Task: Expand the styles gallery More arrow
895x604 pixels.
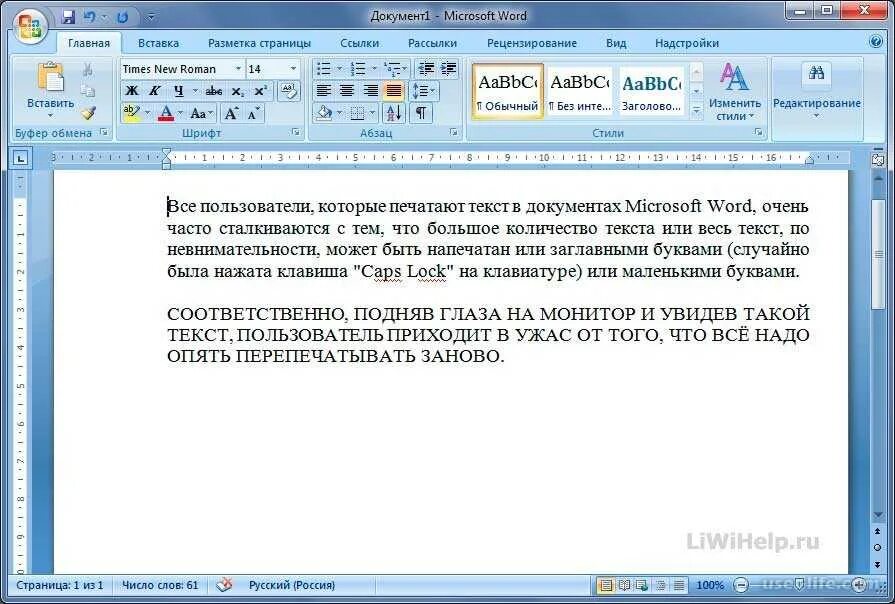Action: [696, 110]
